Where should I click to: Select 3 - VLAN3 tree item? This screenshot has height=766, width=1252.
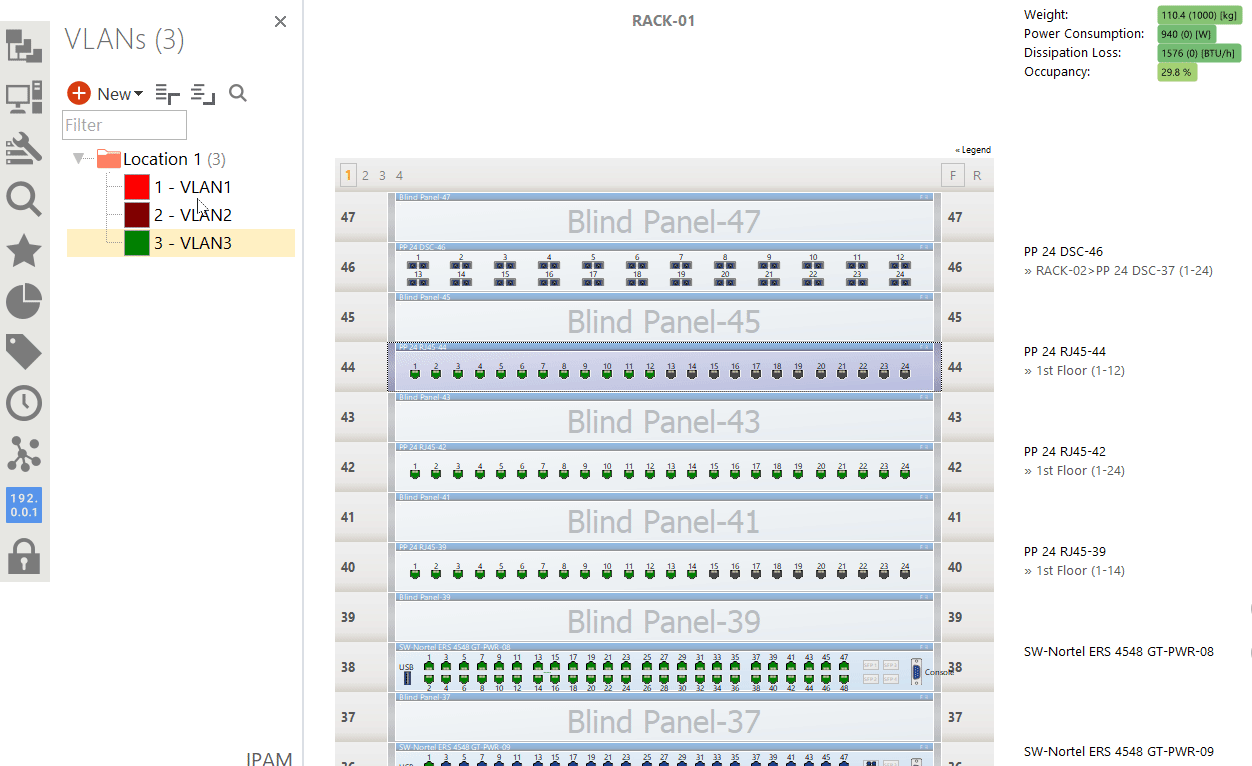(192, 243)
